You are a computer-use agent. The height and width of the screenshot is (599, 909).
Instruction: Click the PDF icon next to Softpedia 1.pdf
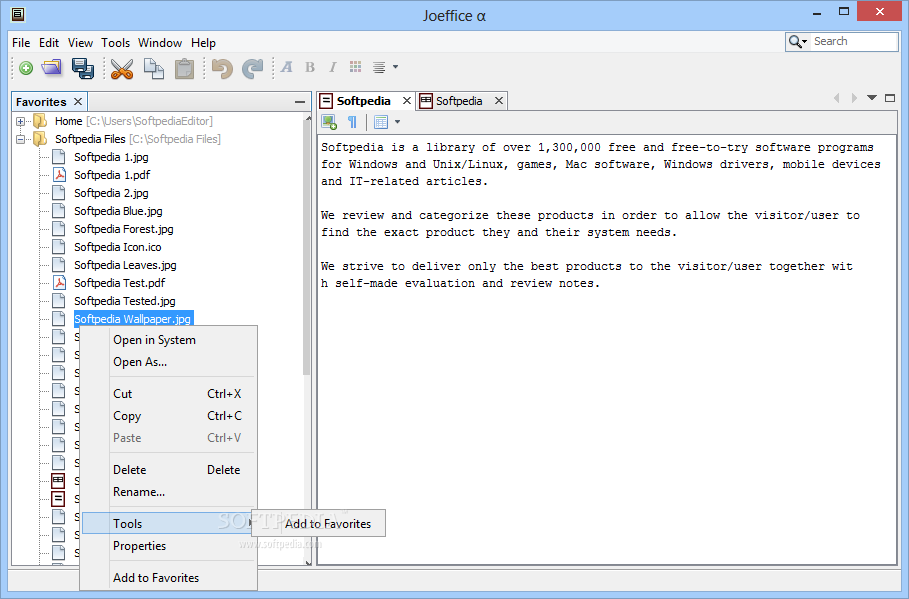pos(59,175)
